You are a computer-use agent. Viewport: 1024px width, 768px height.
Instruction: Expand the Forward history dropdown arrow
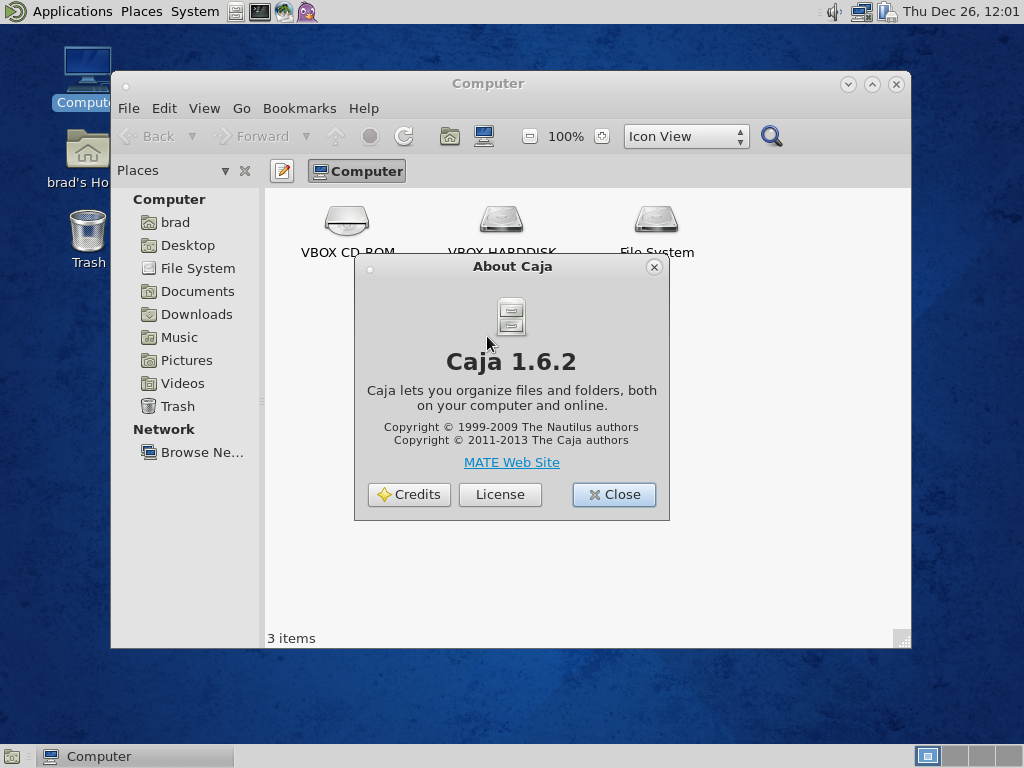pos(306,136)
